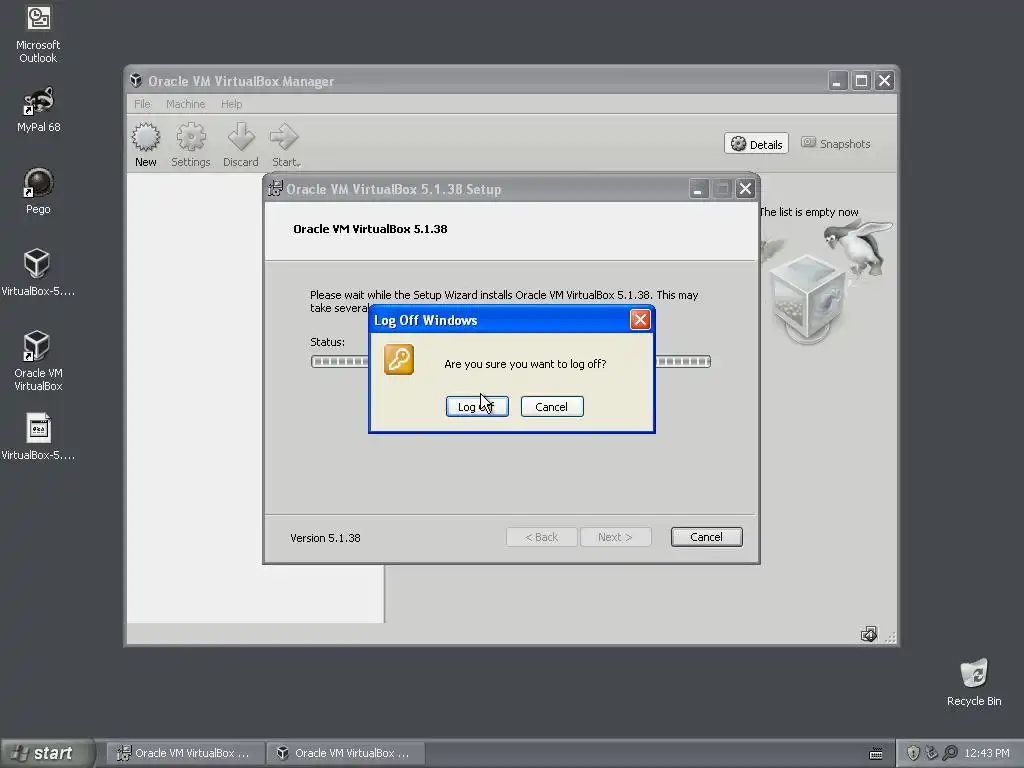The width and height of the screenshot is (1024, 768).
Task: Click the Discard toolbar icon
Action: coord(241,145)
